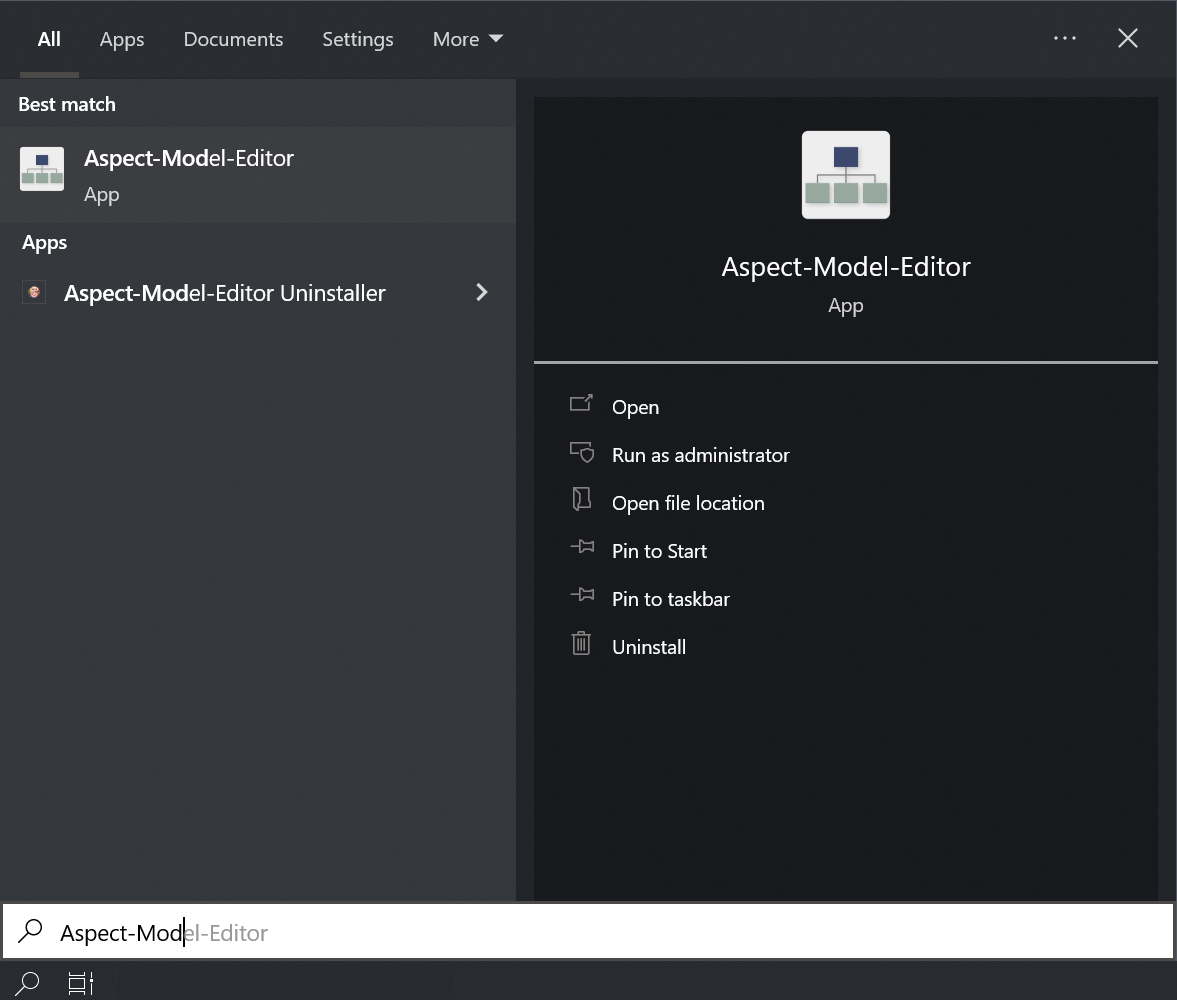Expand the Aspect-Model-Editor Uninstaller chevron
1177x1000 pixels.
[x=482, y=292]
